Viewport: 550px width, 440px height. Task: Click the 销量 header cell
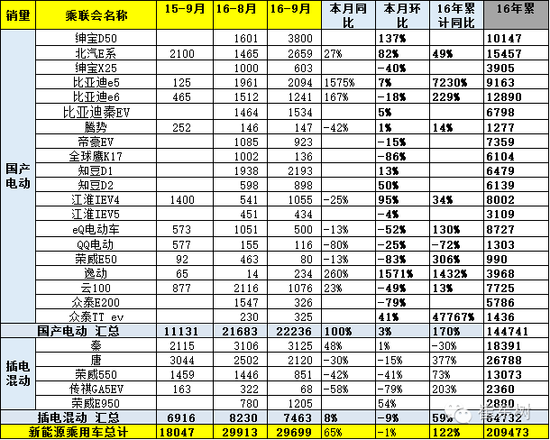click(18, 15)
